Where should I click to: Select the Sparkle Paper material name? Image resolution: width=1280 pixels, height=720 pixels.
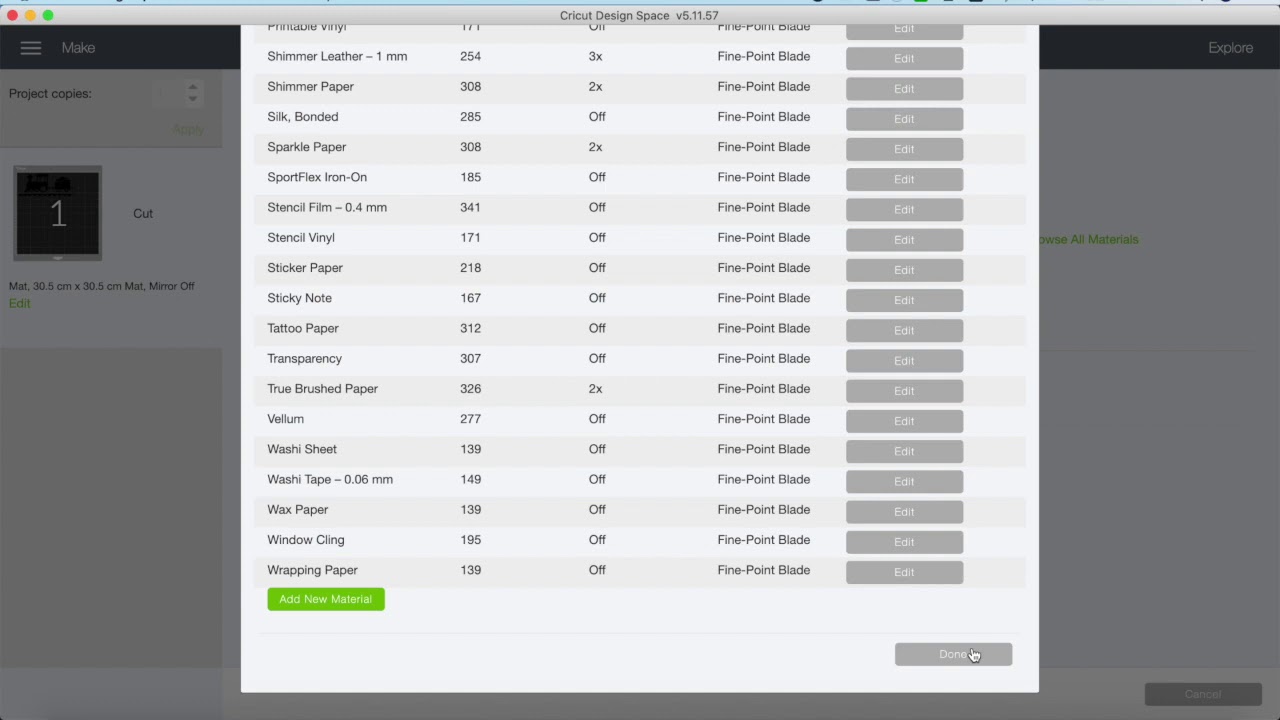pyautogui.click(x=306, y=147)
